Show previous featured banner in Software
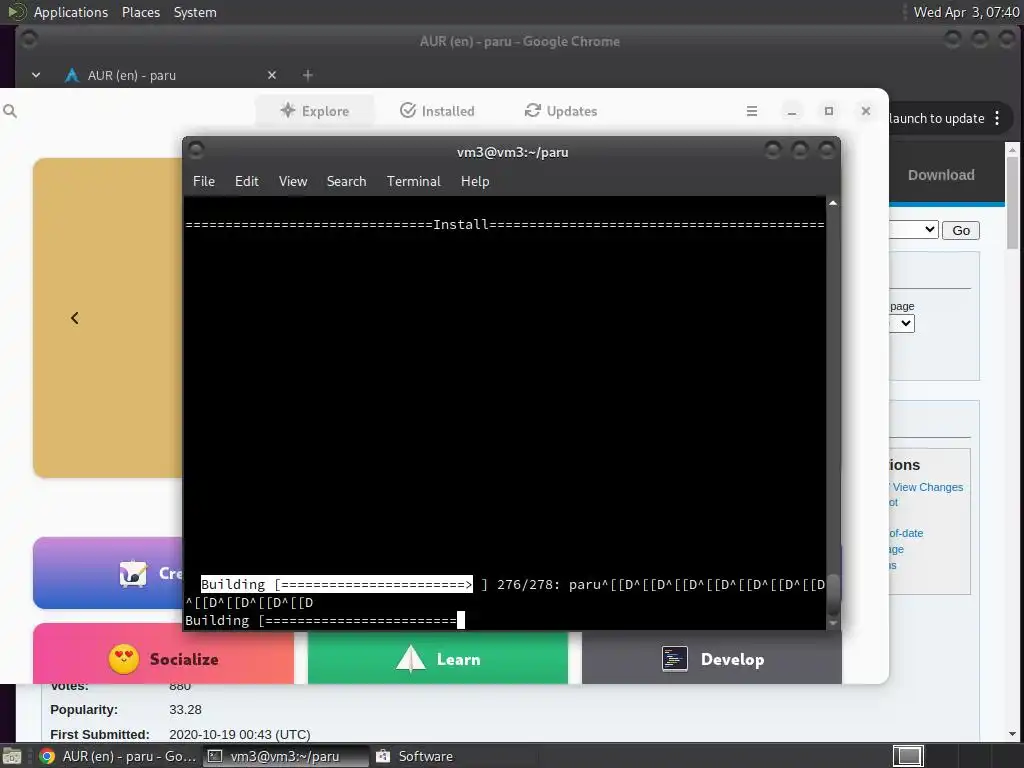 coord(74,318)
